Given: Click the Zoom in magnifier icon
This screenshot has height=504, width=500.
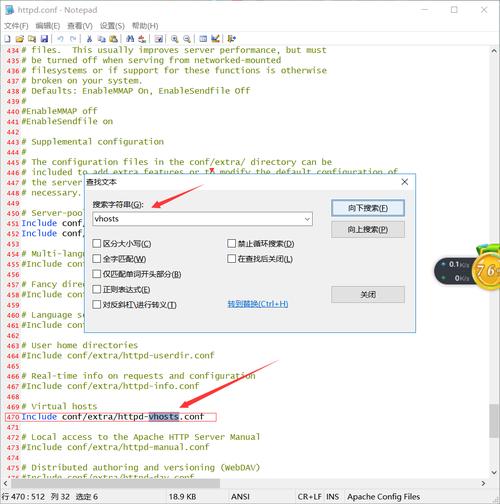Looking at the screenshot, I should [174, 39].
